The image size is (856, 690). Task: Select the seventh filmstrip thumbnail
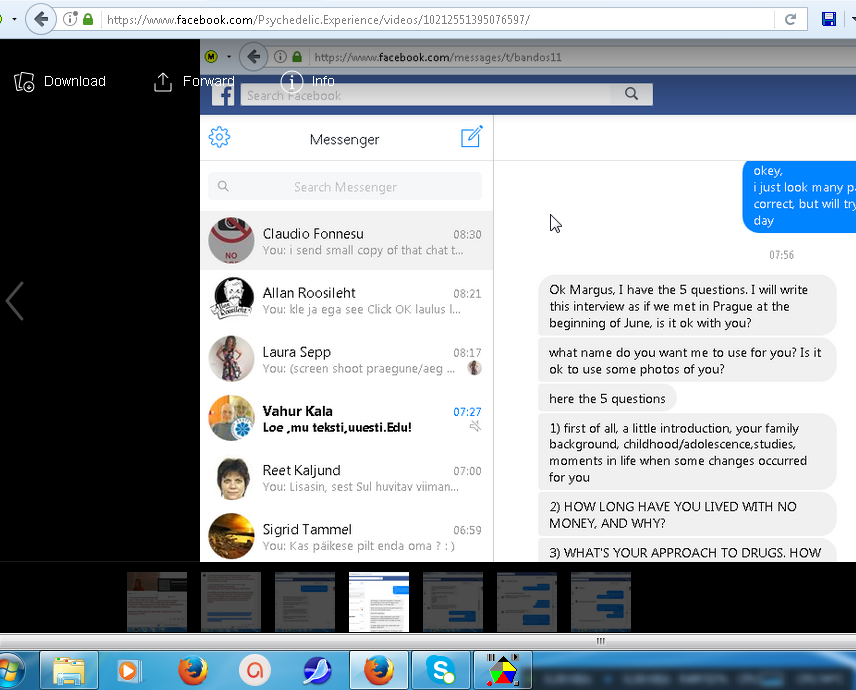coord(601,602)
